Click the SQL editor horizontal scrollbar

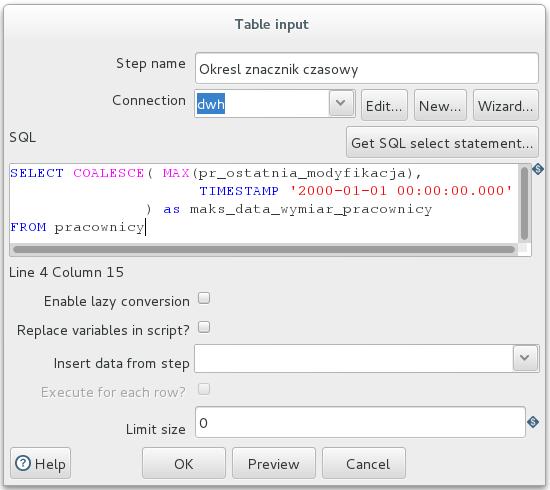(264, 249)
